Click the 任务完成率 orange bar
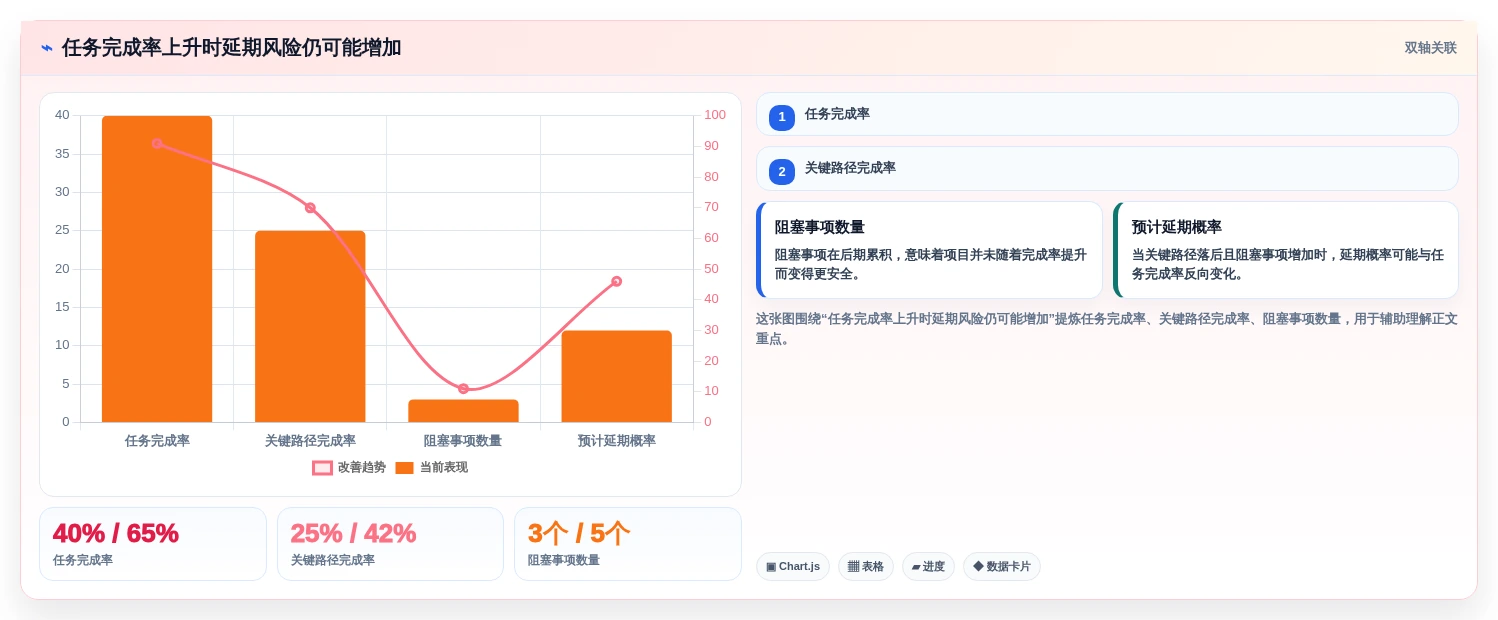 (157, 269)
